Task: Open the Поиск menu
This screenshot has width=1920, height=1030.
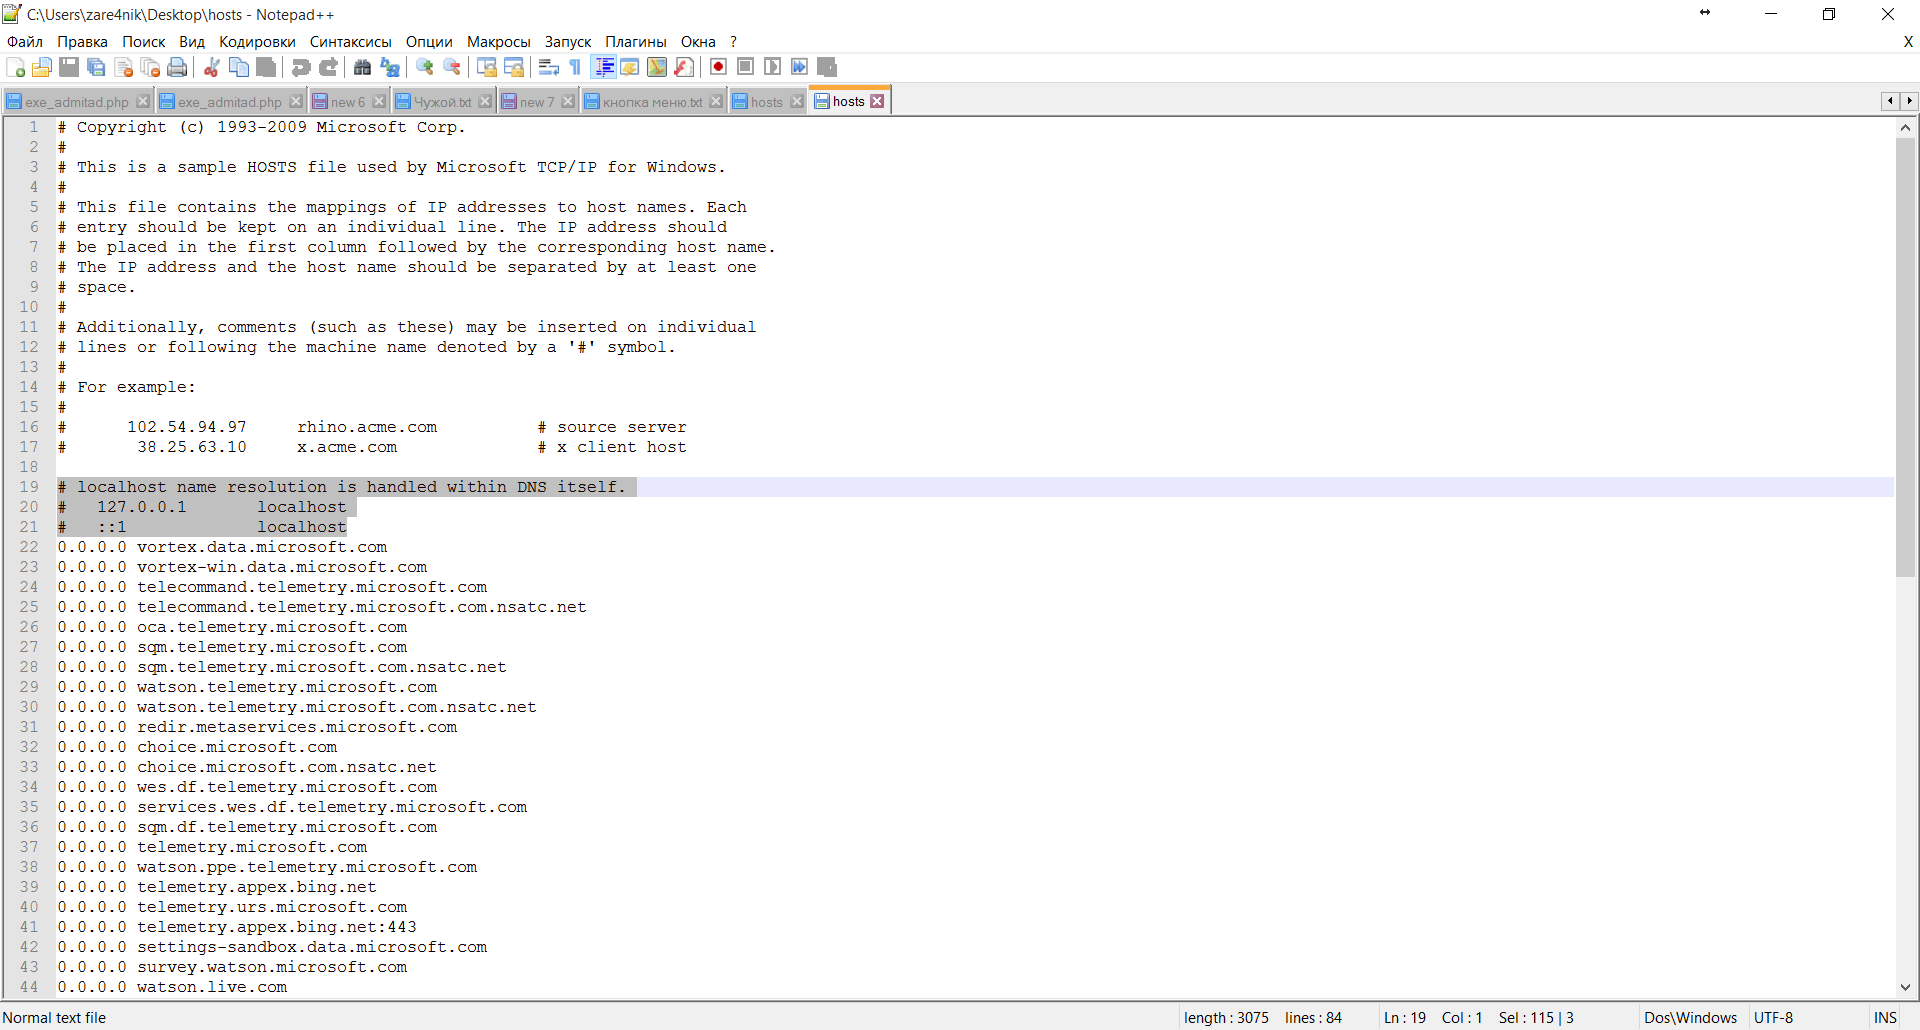Action: pos(144,42)
